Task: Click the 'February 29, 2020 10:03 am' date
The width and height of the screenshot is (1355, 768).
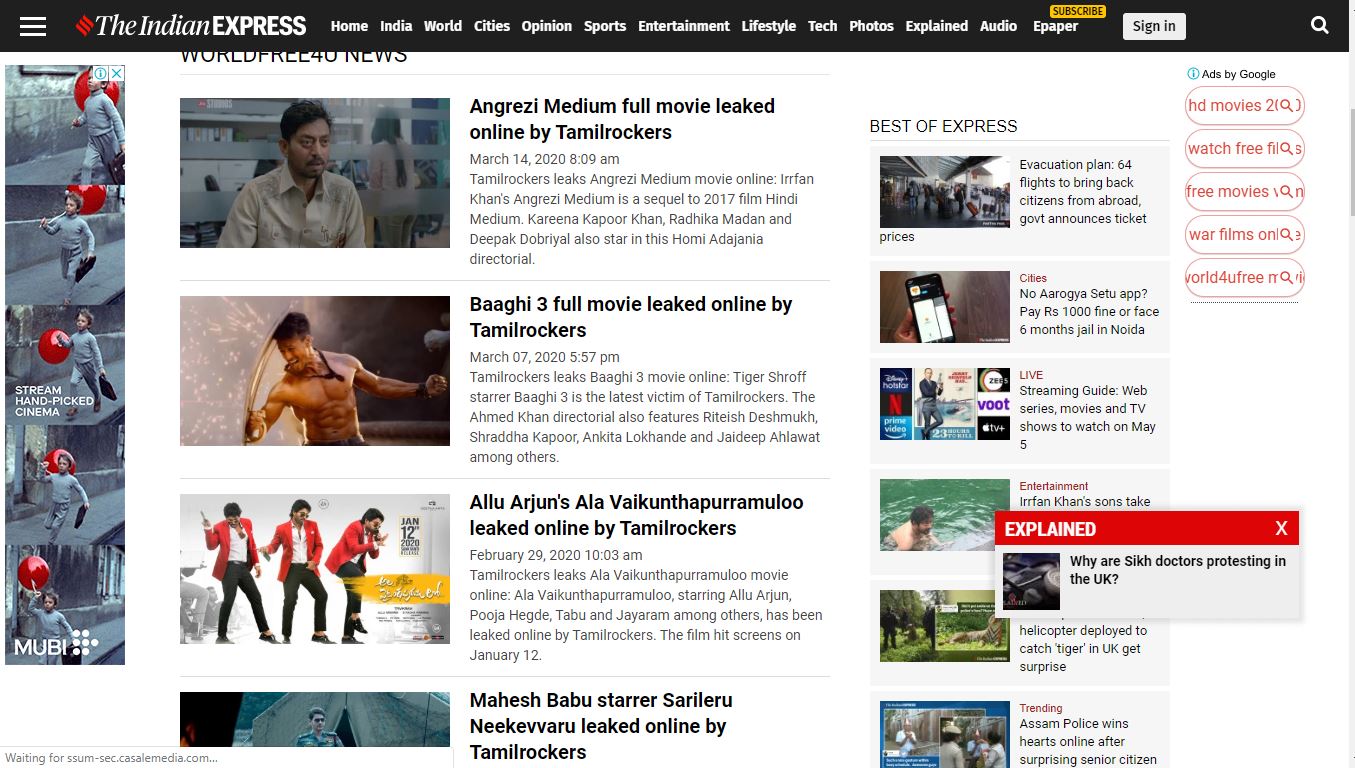Action: pyautogui.click(x=556, y=555)
